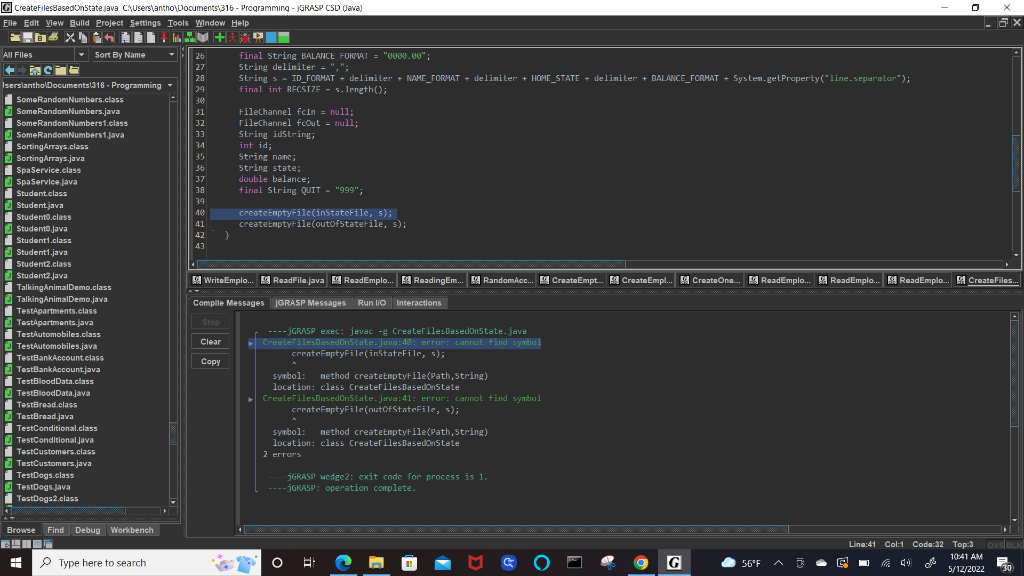This screenshot has width=1024, height=576.
Task: Select SortingArrays.java in the file list
Action: [x=50, y=158]
